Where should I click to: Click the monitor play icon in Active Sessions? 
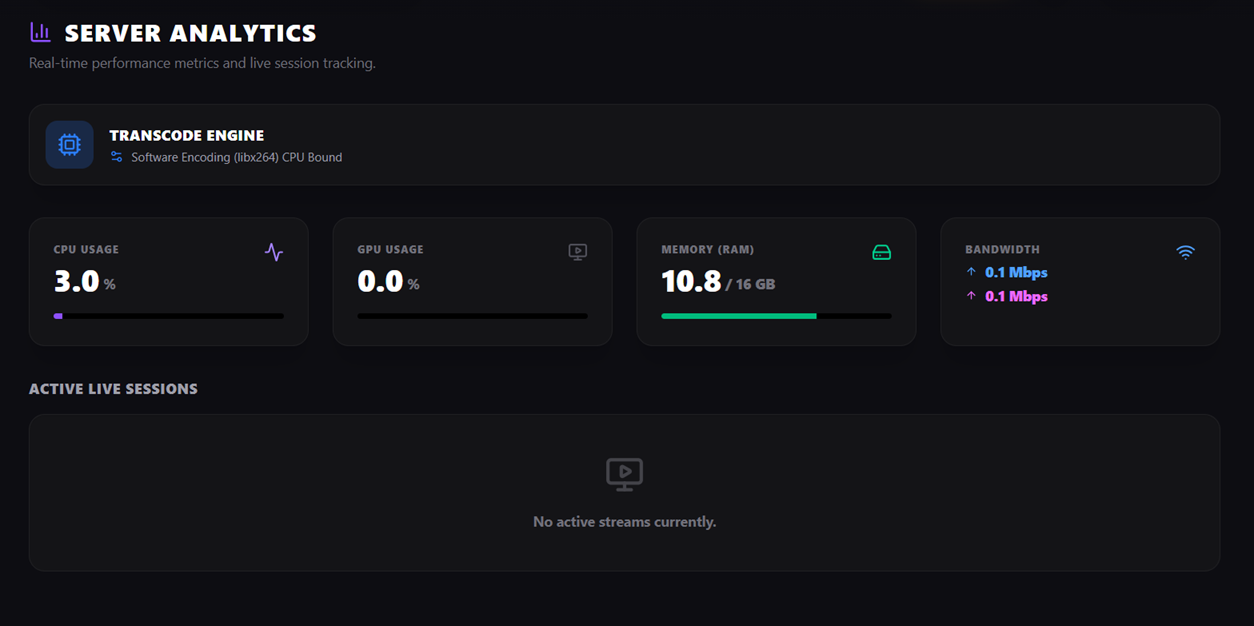(x=625, y=474)
